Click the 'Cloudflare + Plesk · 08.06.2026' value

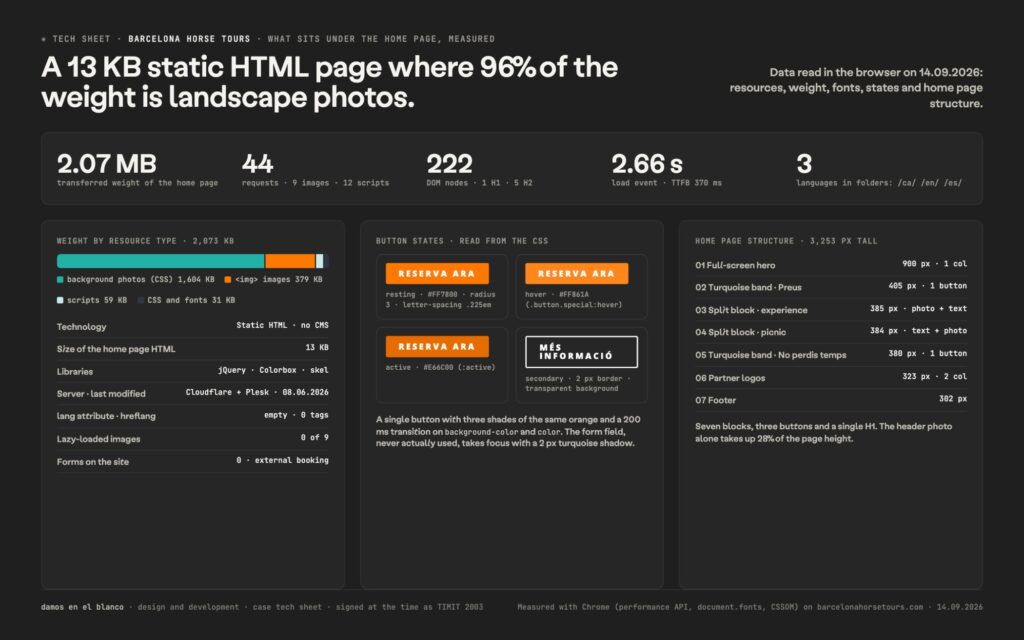[x=257, y=392]
